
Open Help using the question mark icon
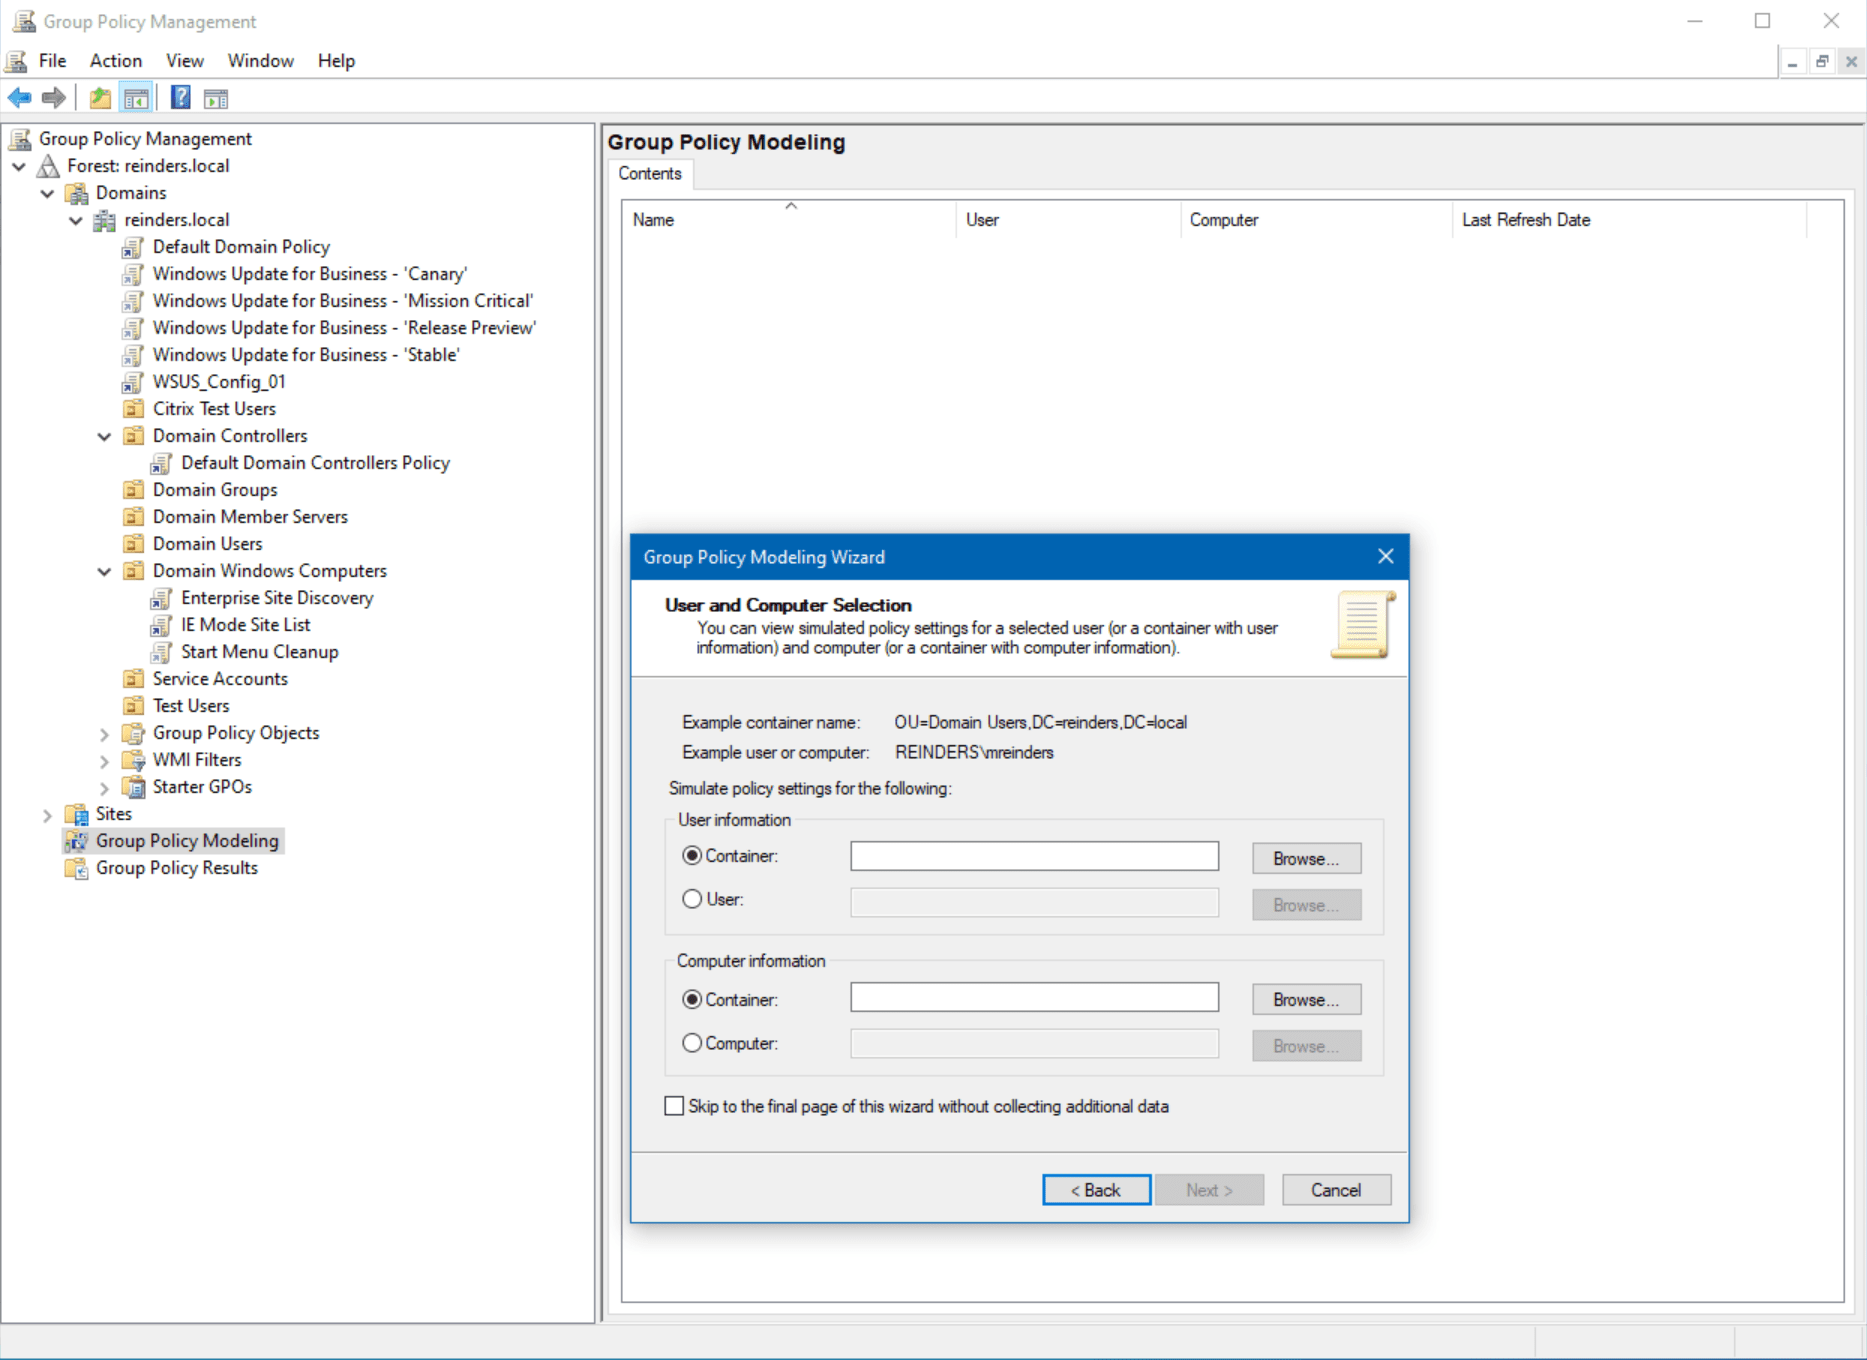[x=180, y=97]
